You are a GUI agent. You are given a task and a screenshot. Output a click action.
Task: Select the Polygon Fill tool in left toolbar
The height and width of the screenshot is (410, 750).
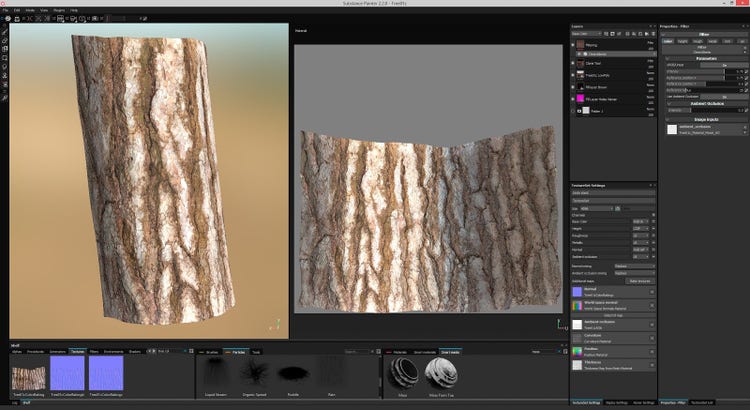(x=5, y=57)
